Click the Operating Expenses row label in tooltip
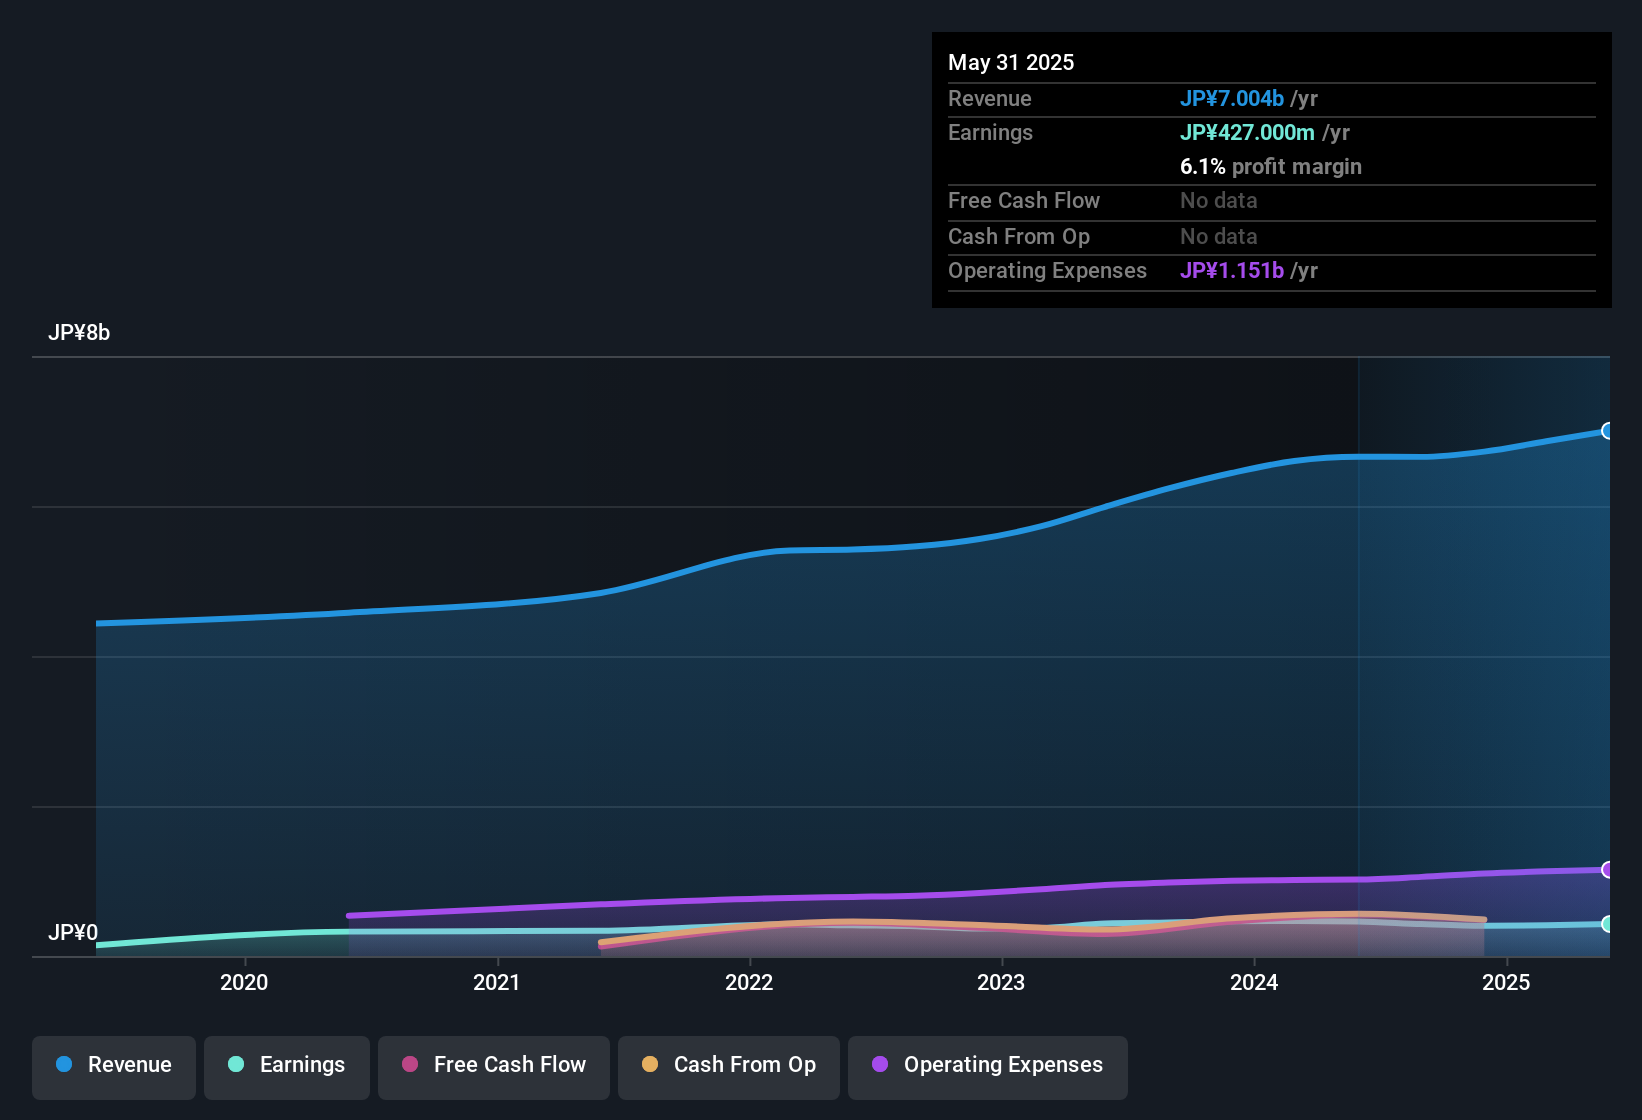The height and width of the screenshot is (1120, 1642). (x=1047, y=270)
